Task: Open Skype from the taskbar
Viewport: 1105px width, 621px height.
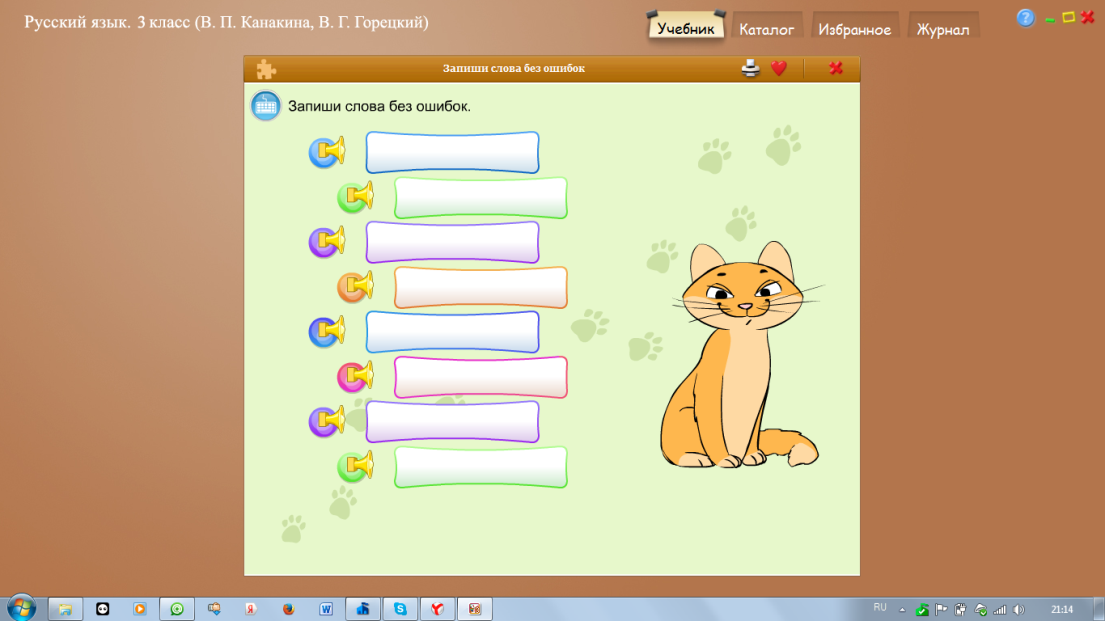Action: pos(400,609)
